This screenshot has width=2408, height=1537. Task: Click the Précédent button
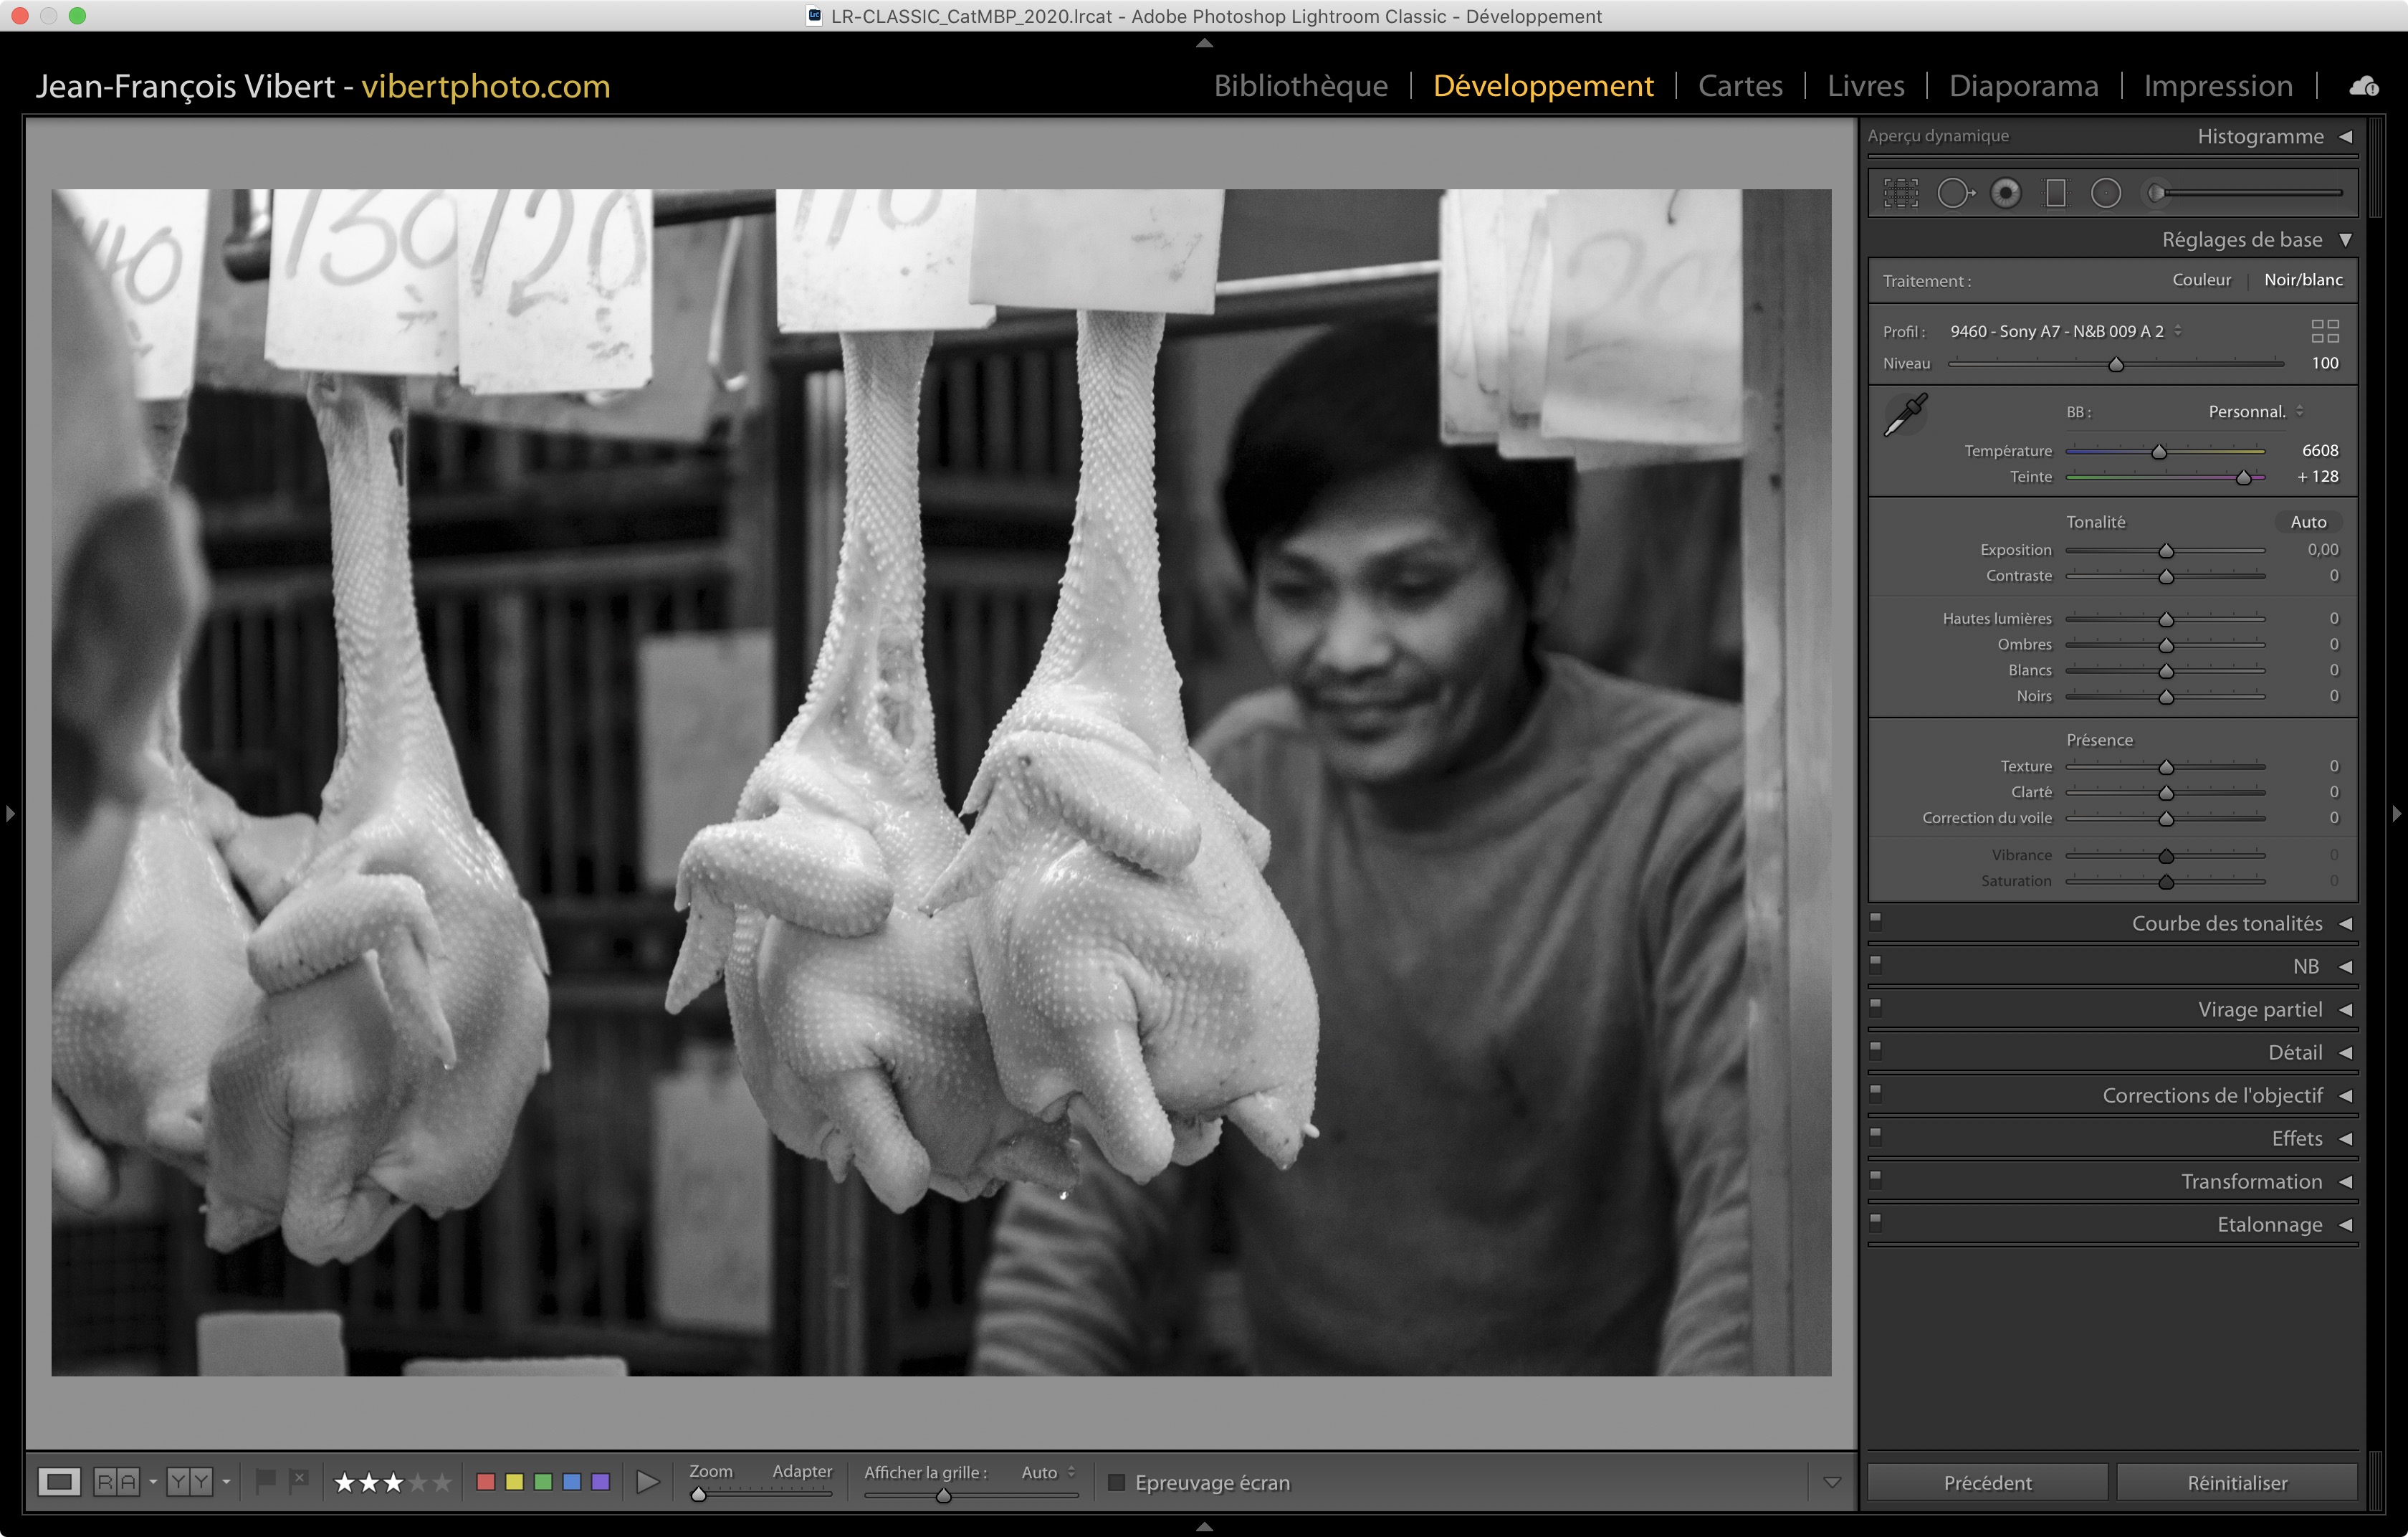(x=1987, y=1482)
